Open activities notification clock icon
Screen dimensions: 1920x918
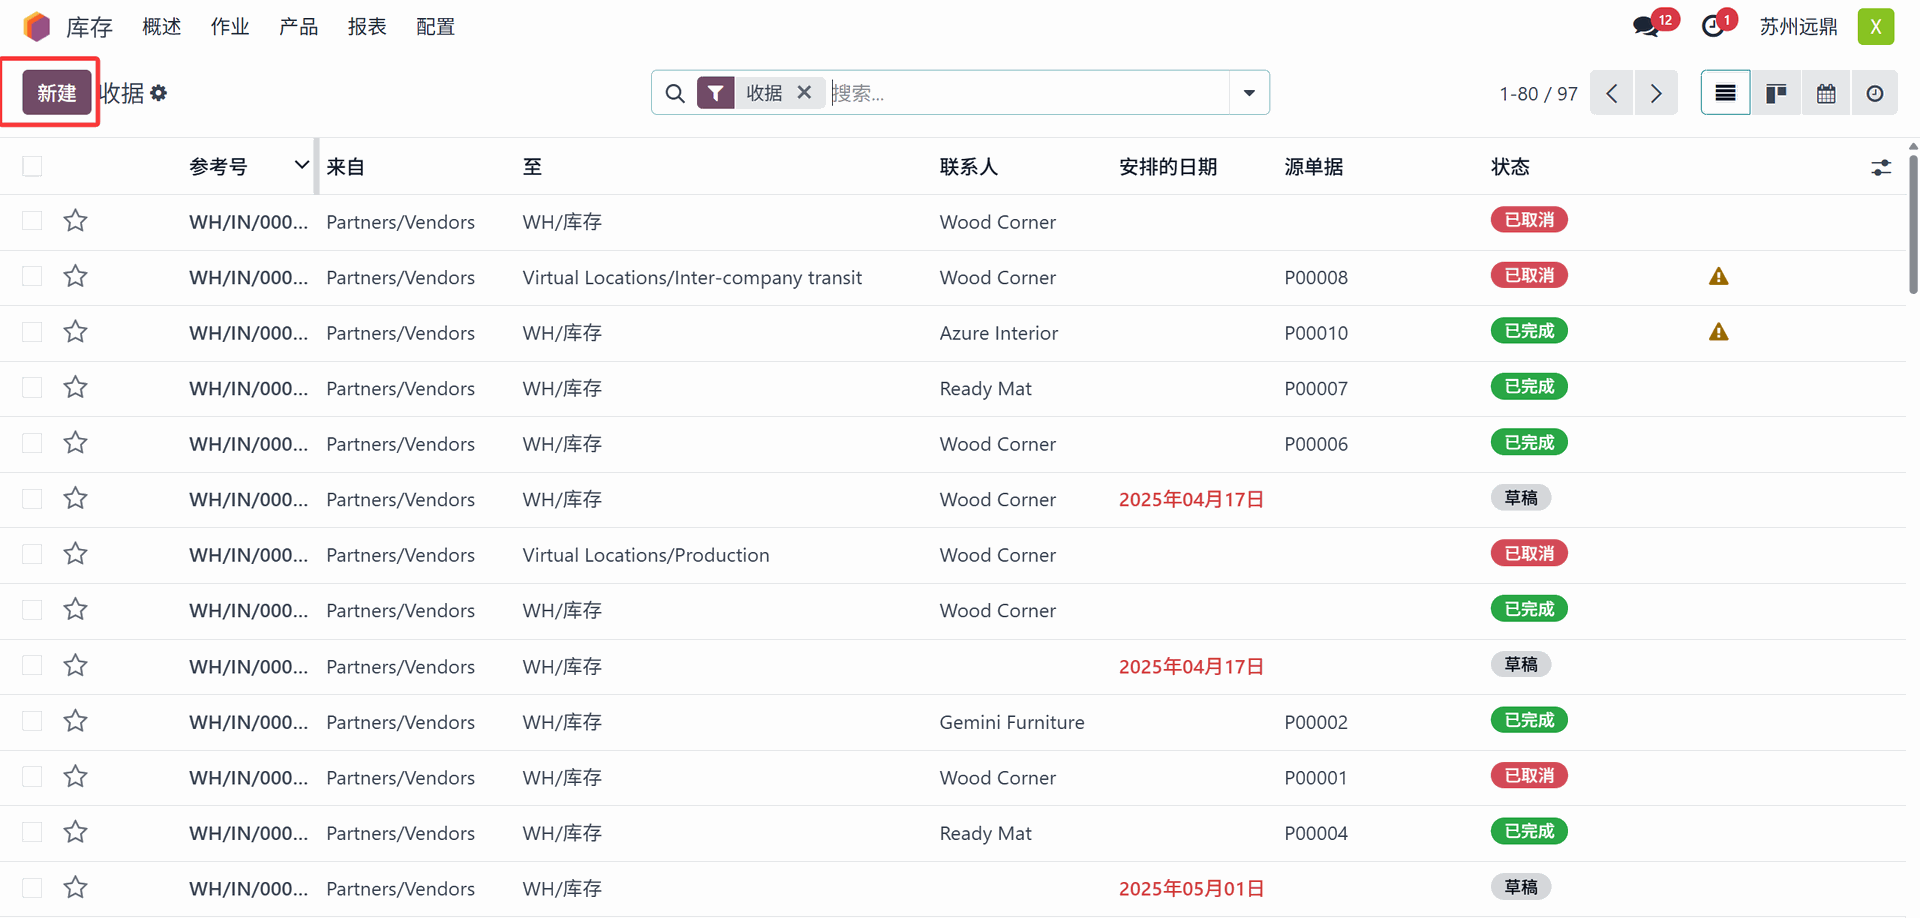point(1713,26)
